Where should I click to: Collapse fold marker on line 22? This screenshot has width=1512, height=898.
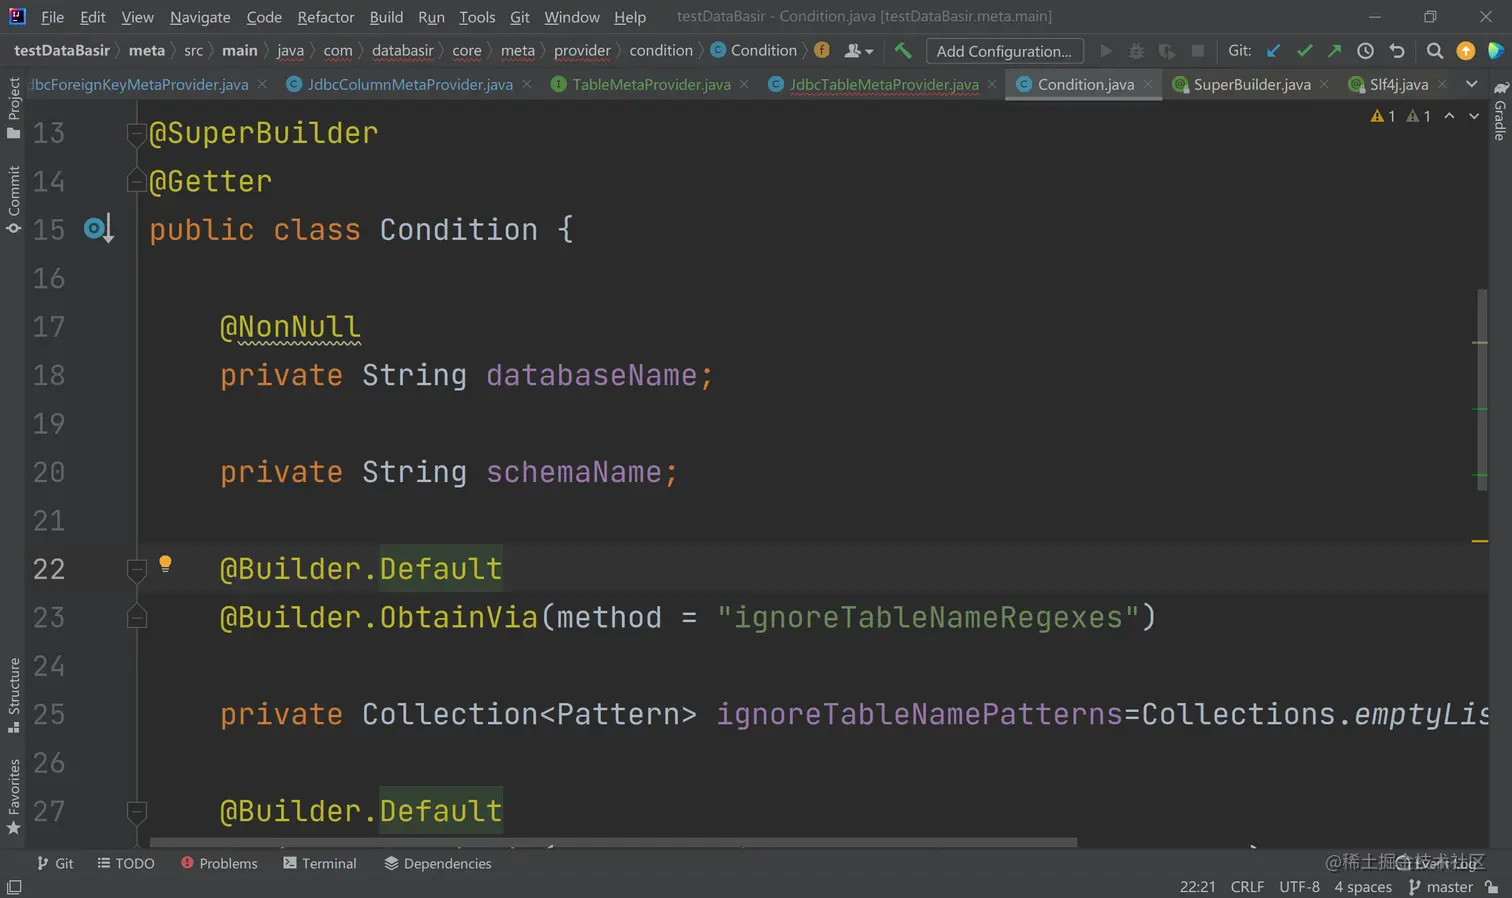click(x=137, y=569)
